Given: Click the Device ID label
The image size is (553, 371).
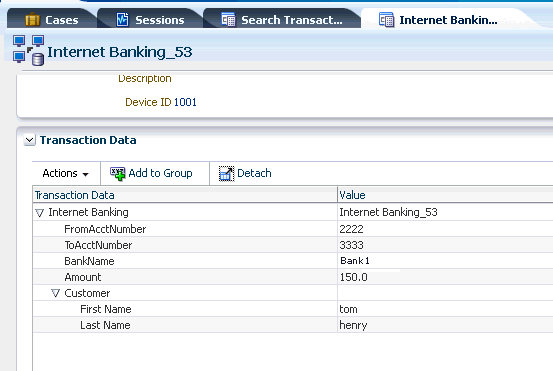Looking at the screenshot, I should (x=148, y=102).
